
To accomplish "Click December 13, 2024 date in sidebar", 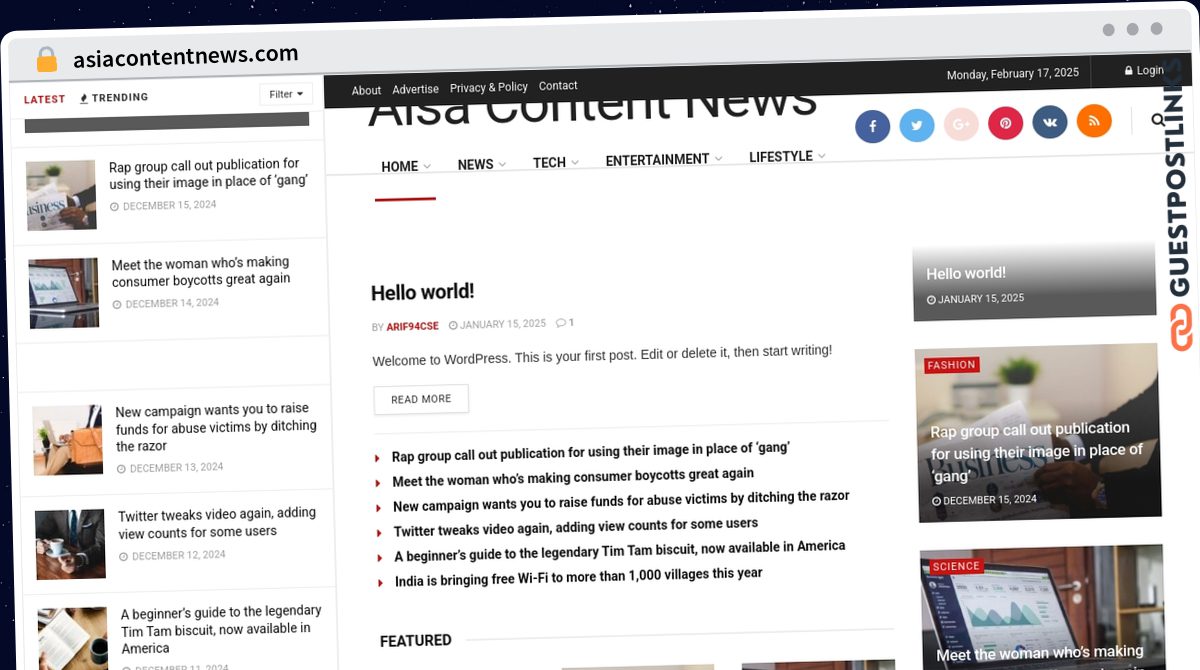I will click(170, 468).
